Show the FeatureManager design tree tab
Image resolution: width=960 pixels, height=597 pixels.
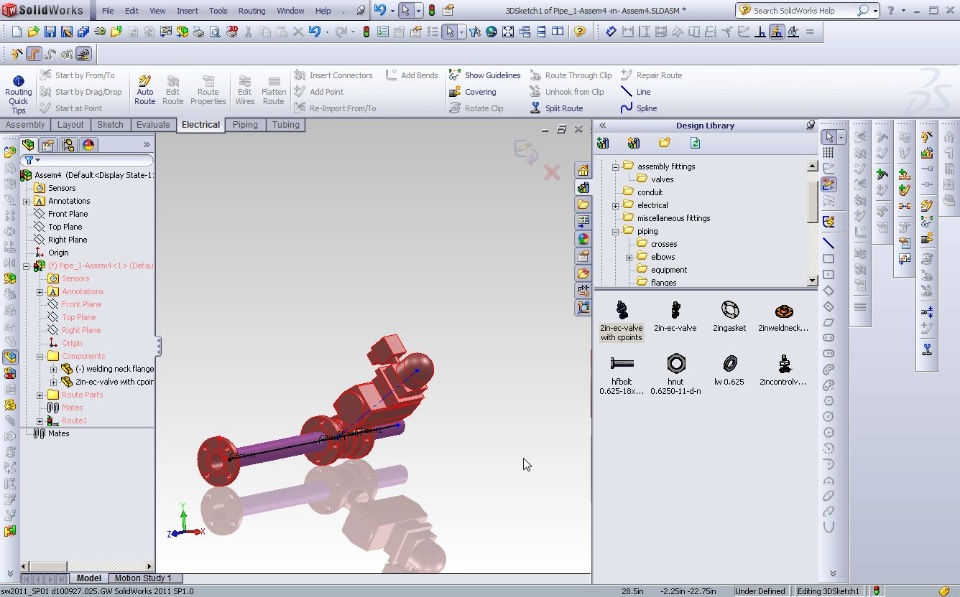pos(28,145)
